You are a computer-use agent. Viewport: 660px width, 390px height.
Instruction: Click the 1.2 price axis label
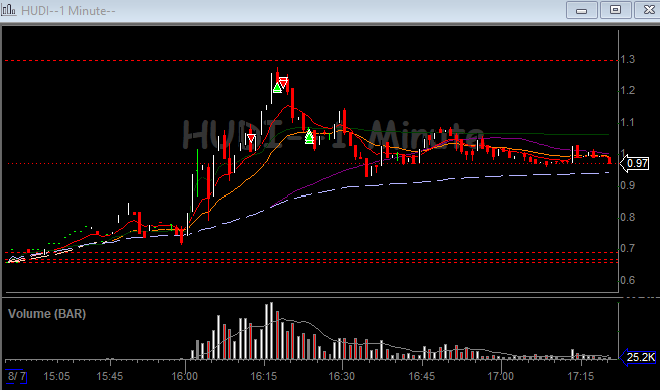click(628, 90)
